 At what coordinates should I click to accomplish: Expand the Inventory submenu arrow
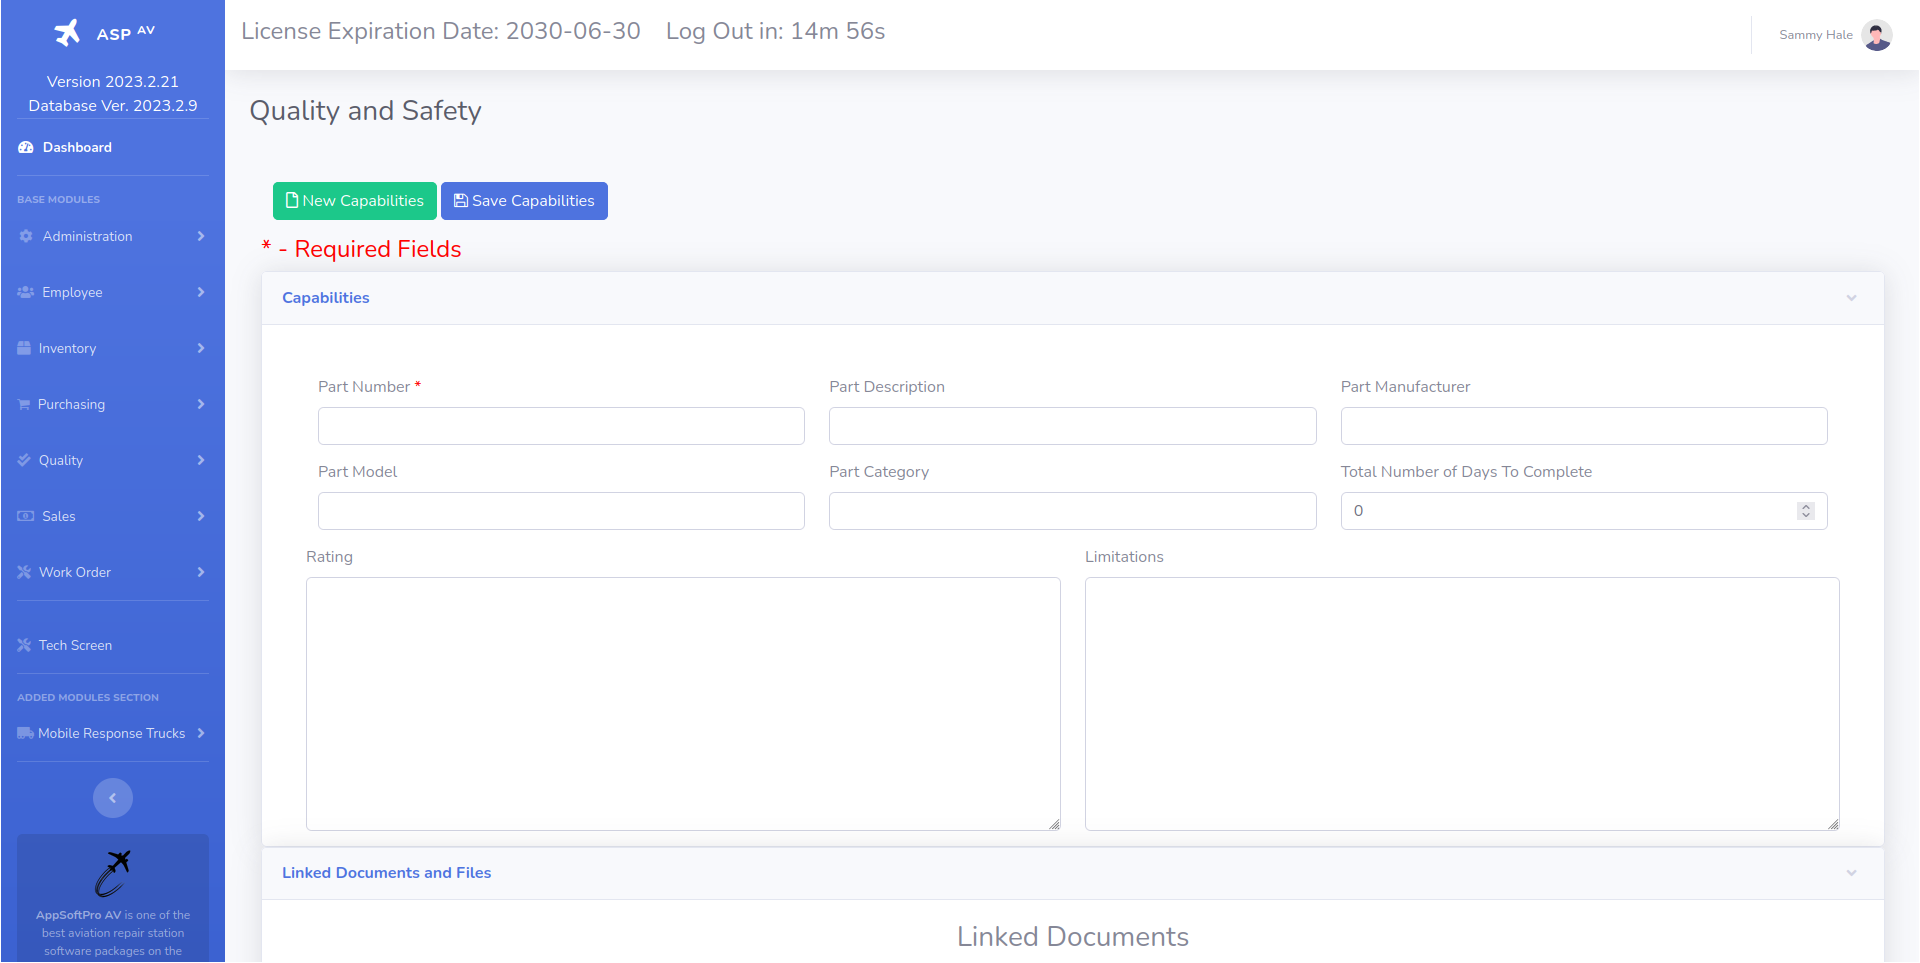(x=201, y=348)
